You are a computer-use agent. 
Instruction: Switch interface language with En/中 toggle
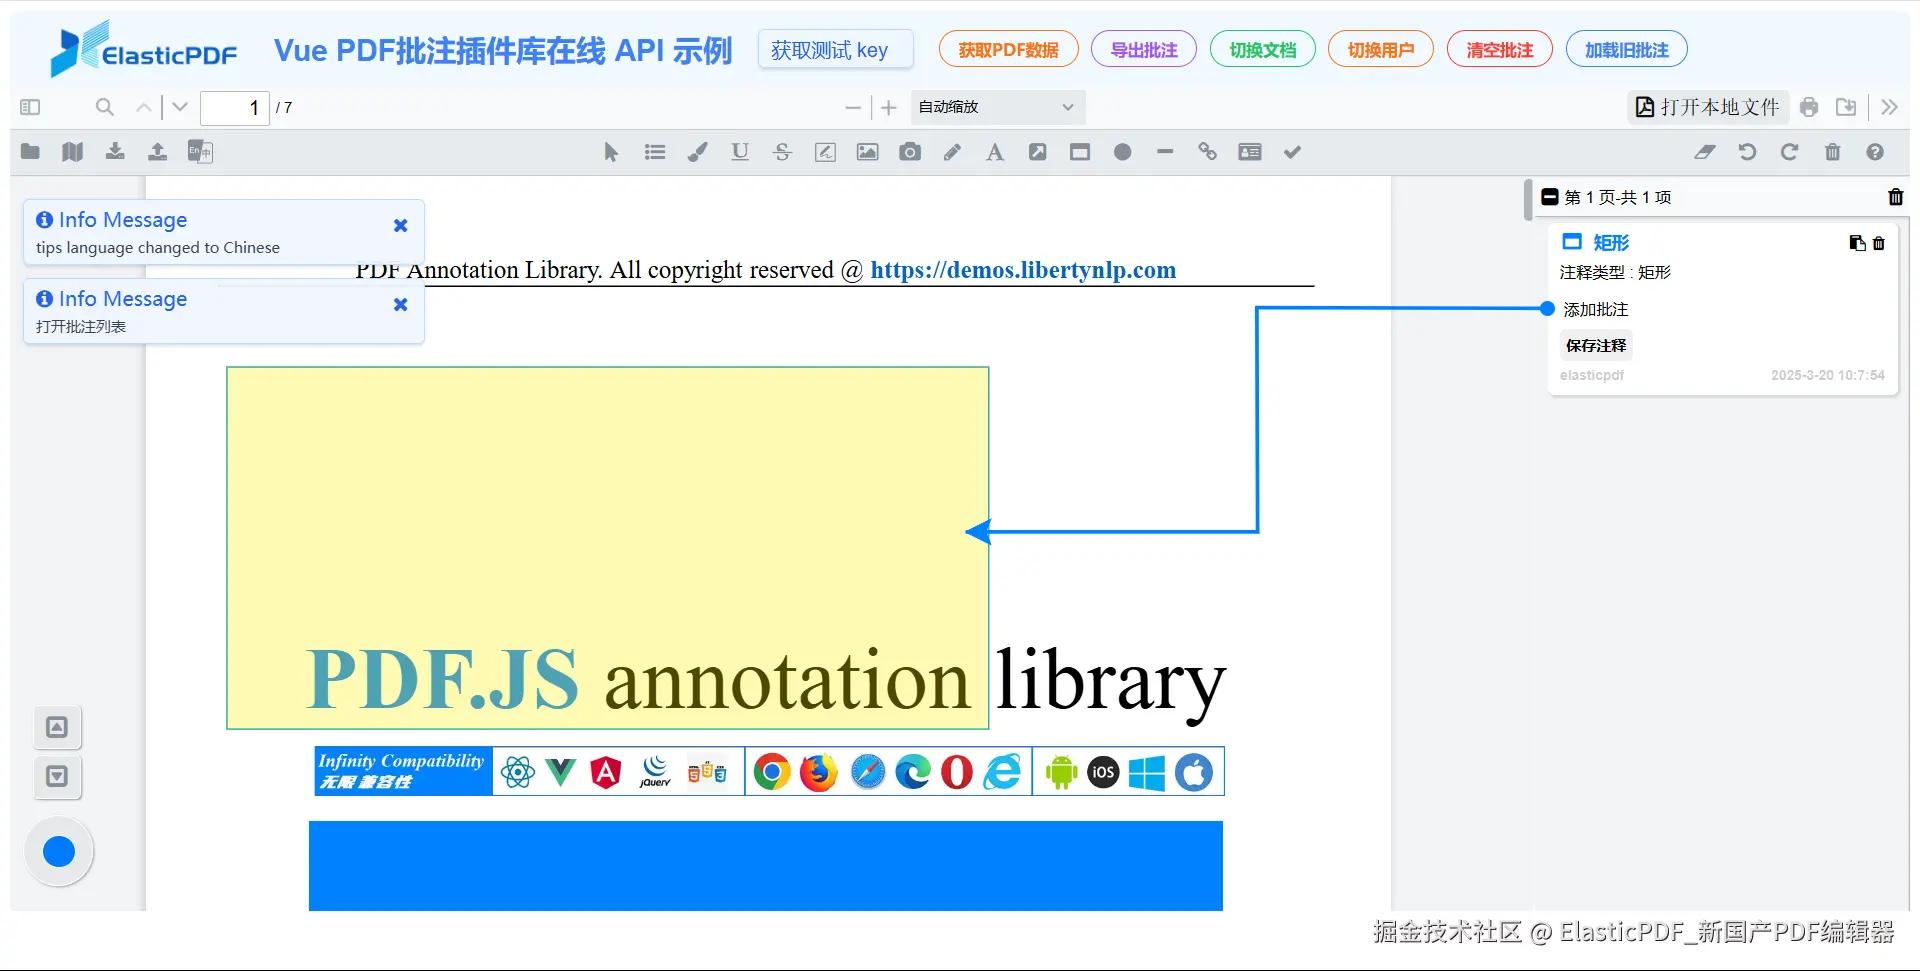tap(199, 151)
